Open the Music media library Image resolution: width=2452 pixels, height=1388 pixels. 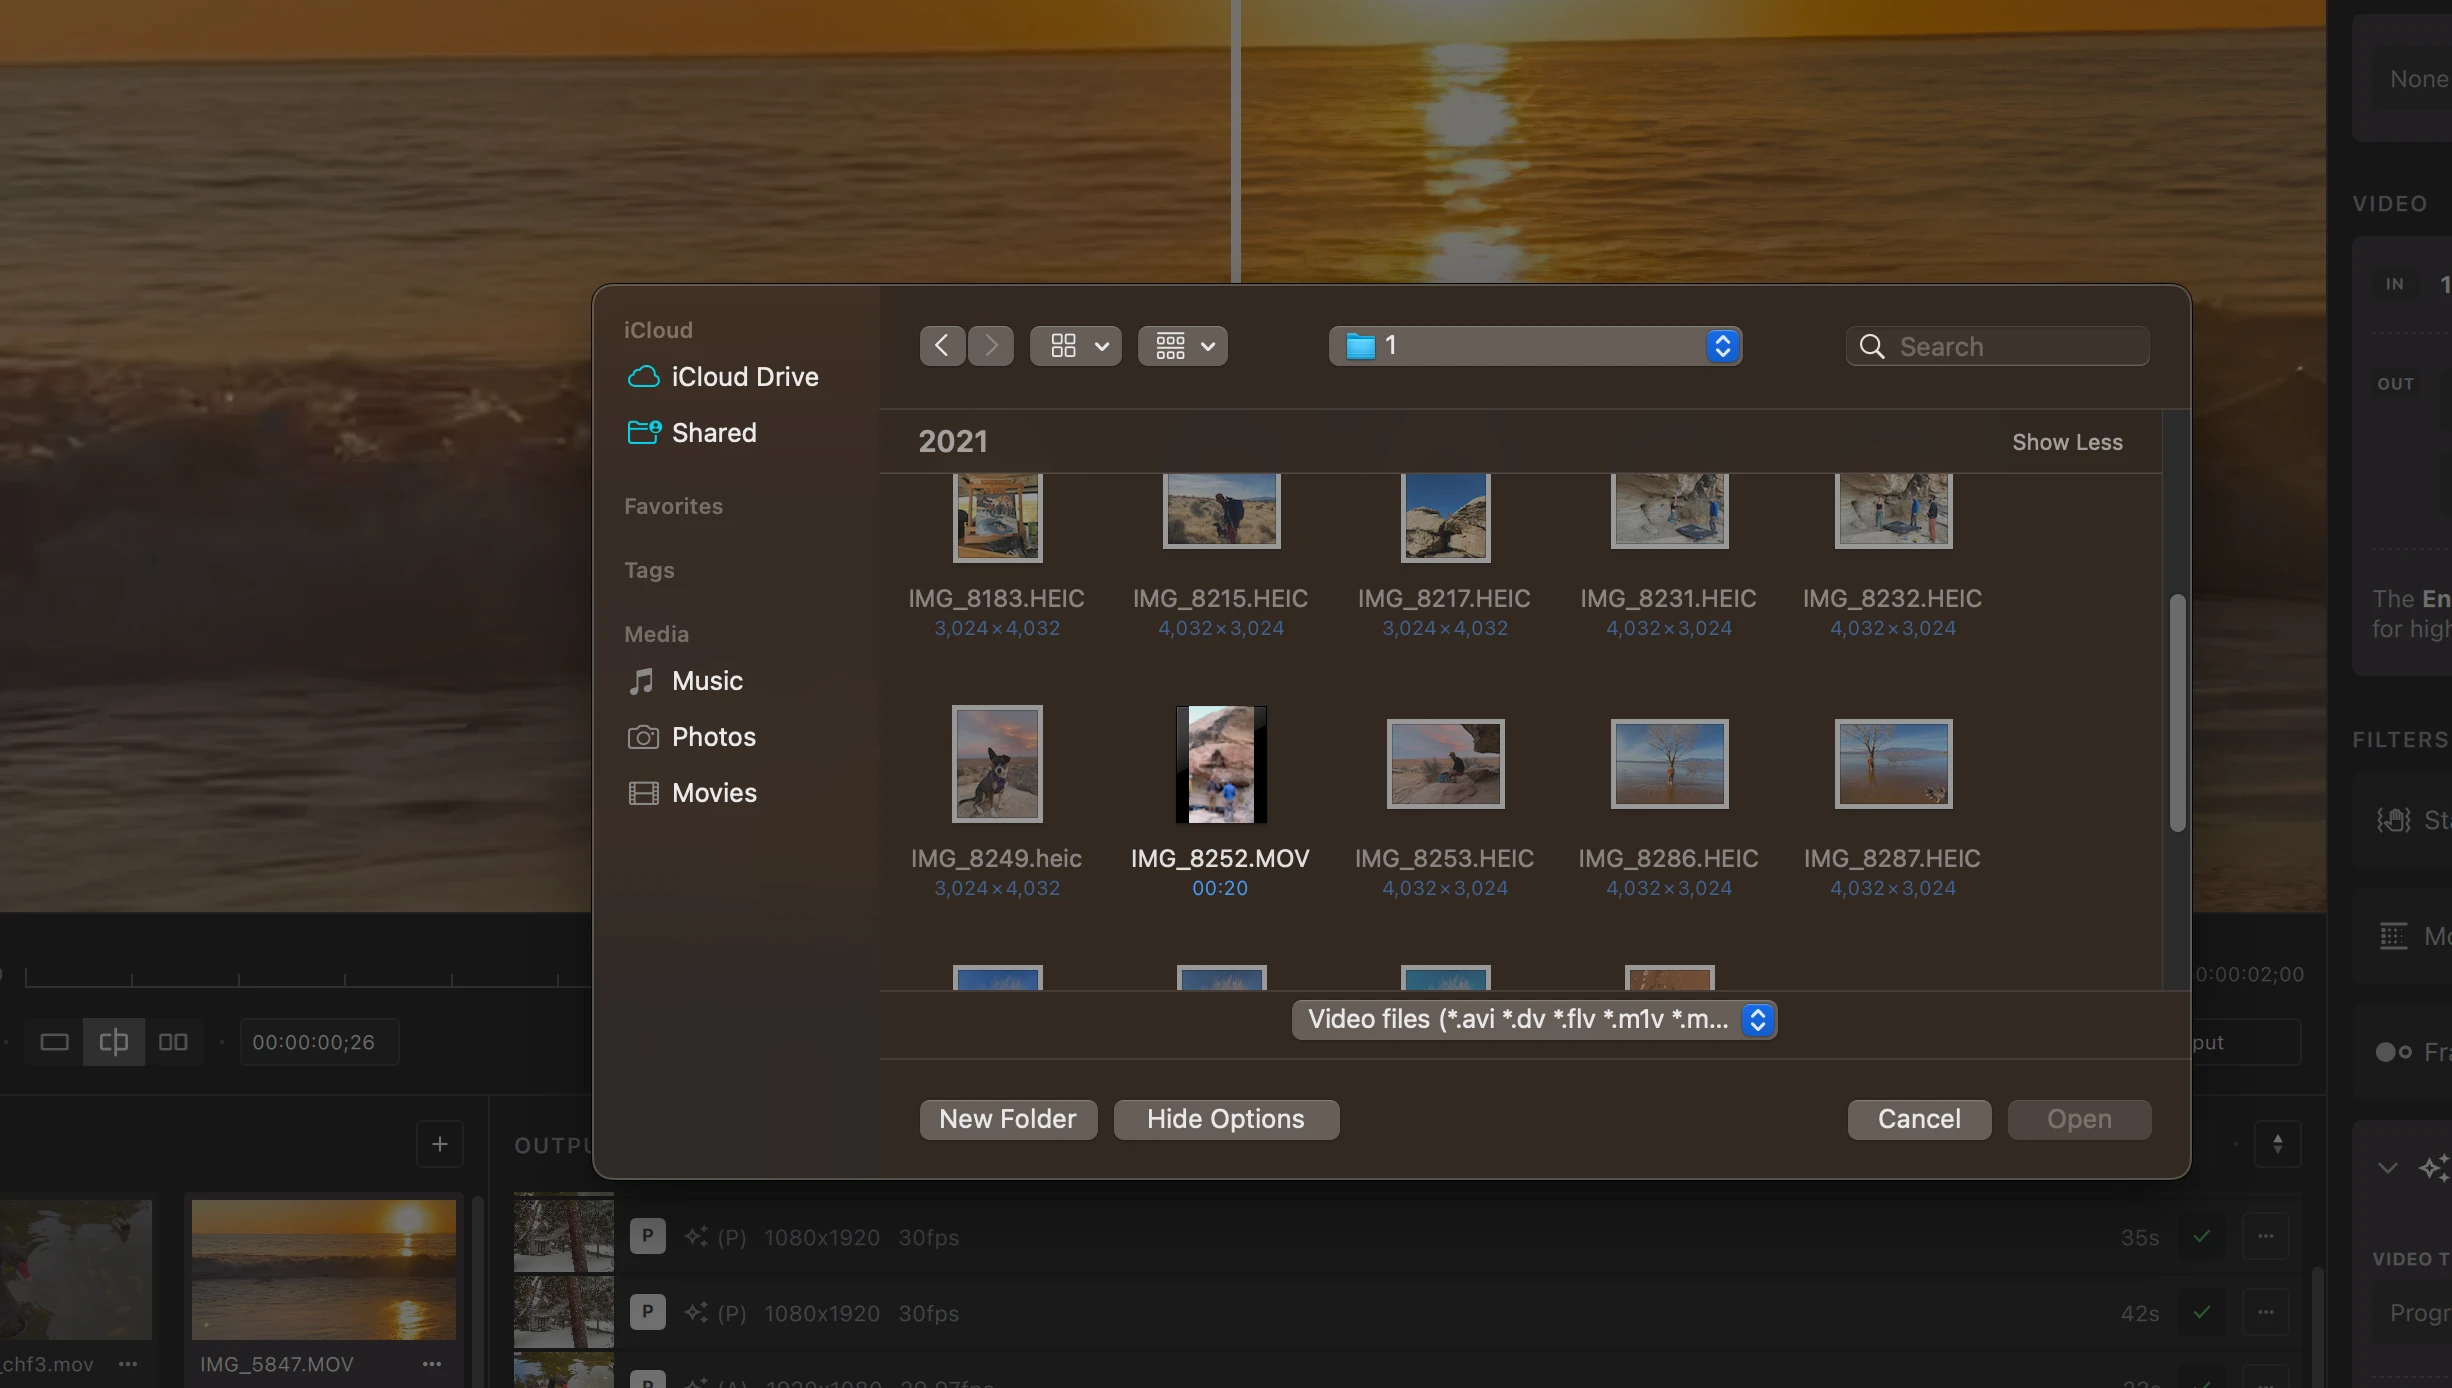click(706, 681)
